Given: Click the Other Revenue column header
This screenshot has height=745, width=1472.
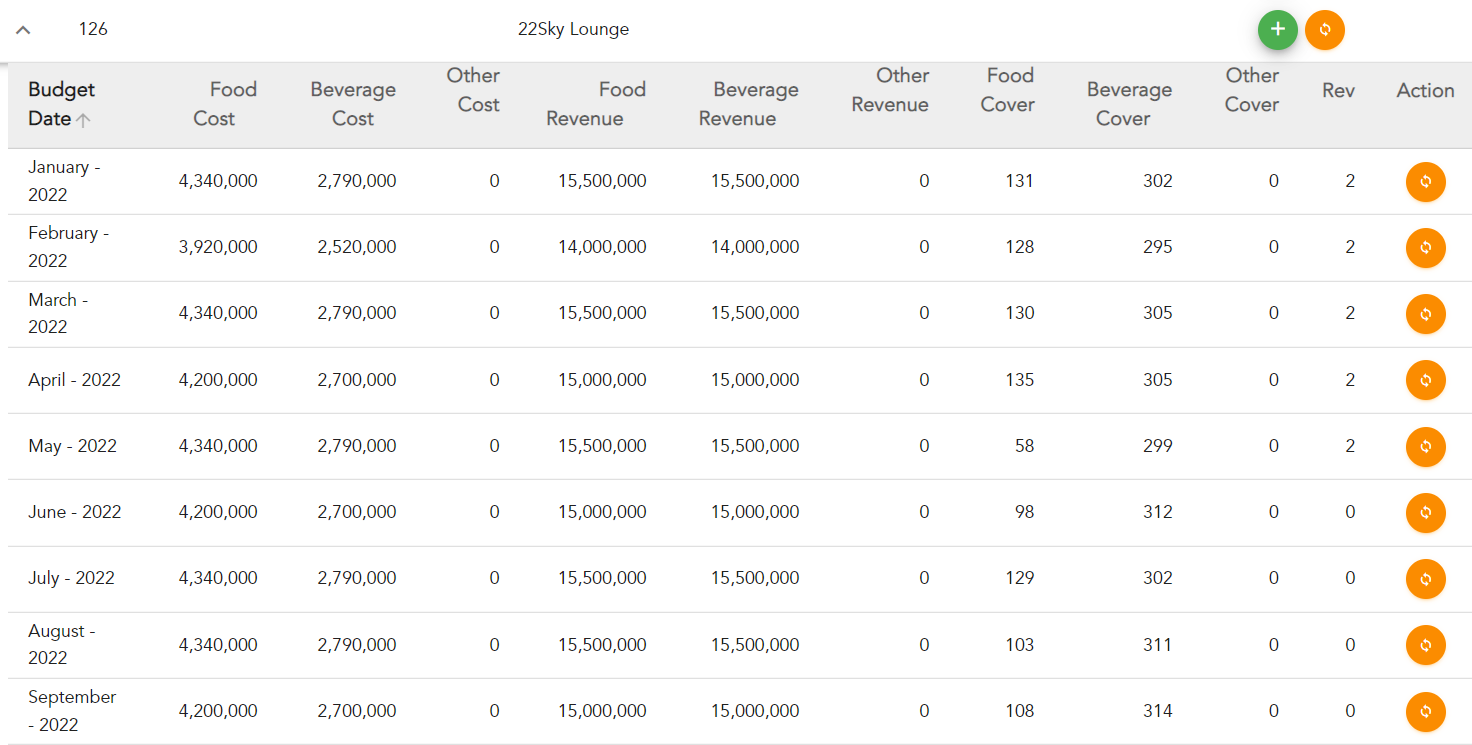Looking at the screenshot, I should (x=890, y=90).
